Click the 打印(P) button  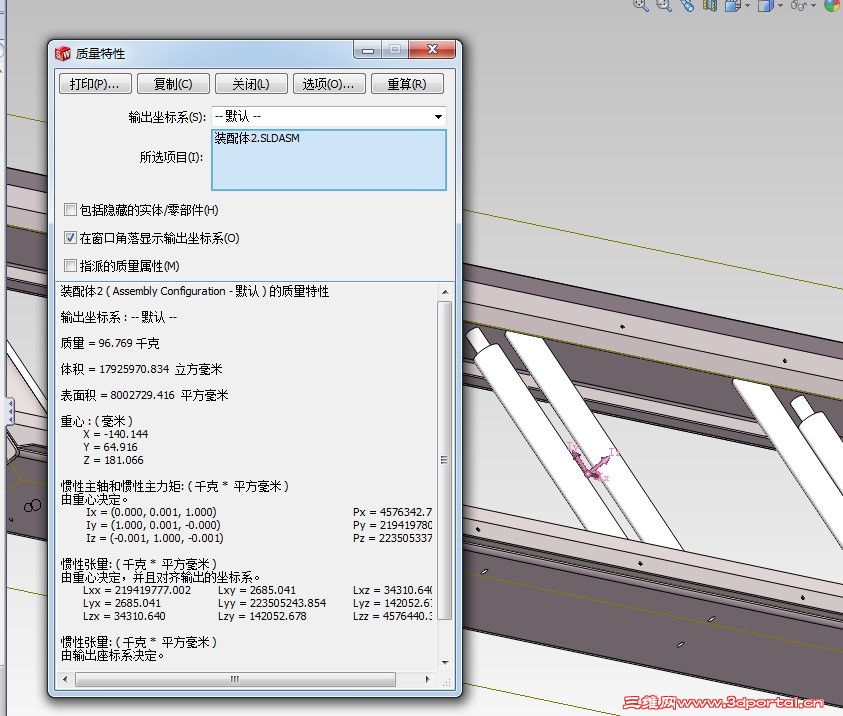[x=95, y=83]
